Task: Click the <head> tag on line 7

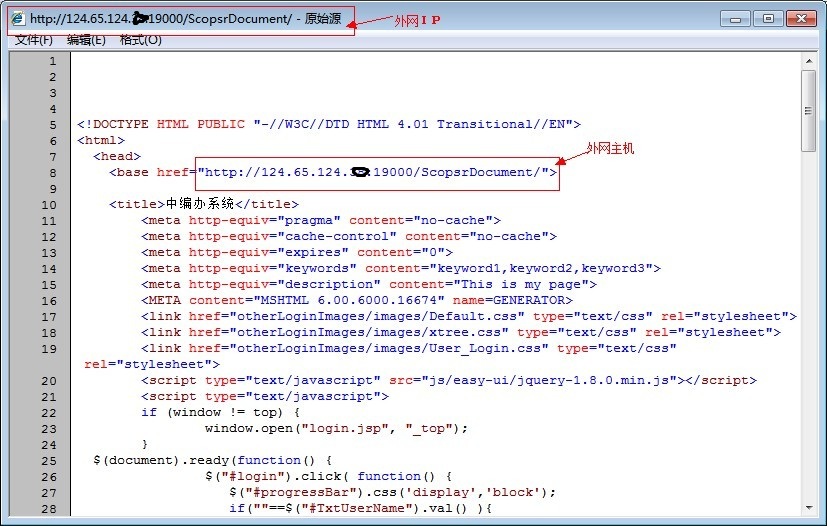Action: pyautogui.click(x=117, y=156)
